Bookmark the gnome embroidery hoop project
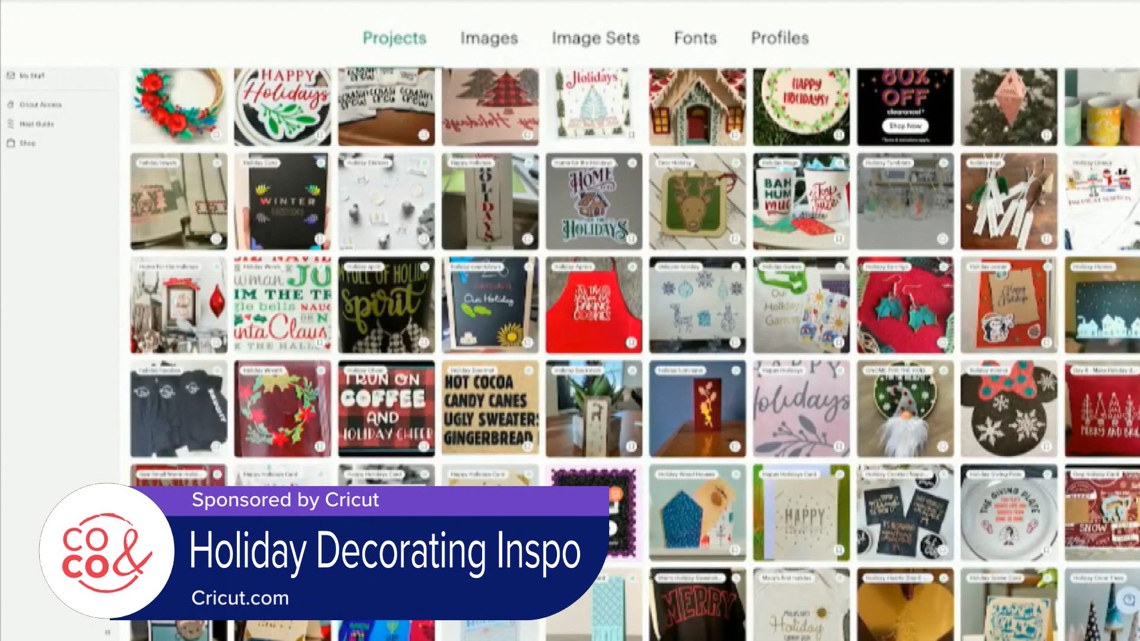1140x641 pixels. click(942, 445)
